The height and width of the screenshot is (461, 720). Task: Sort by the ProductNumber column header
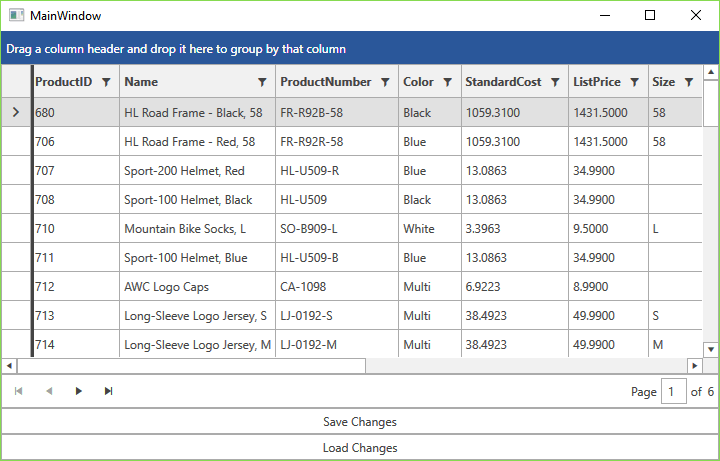(326, 82)
